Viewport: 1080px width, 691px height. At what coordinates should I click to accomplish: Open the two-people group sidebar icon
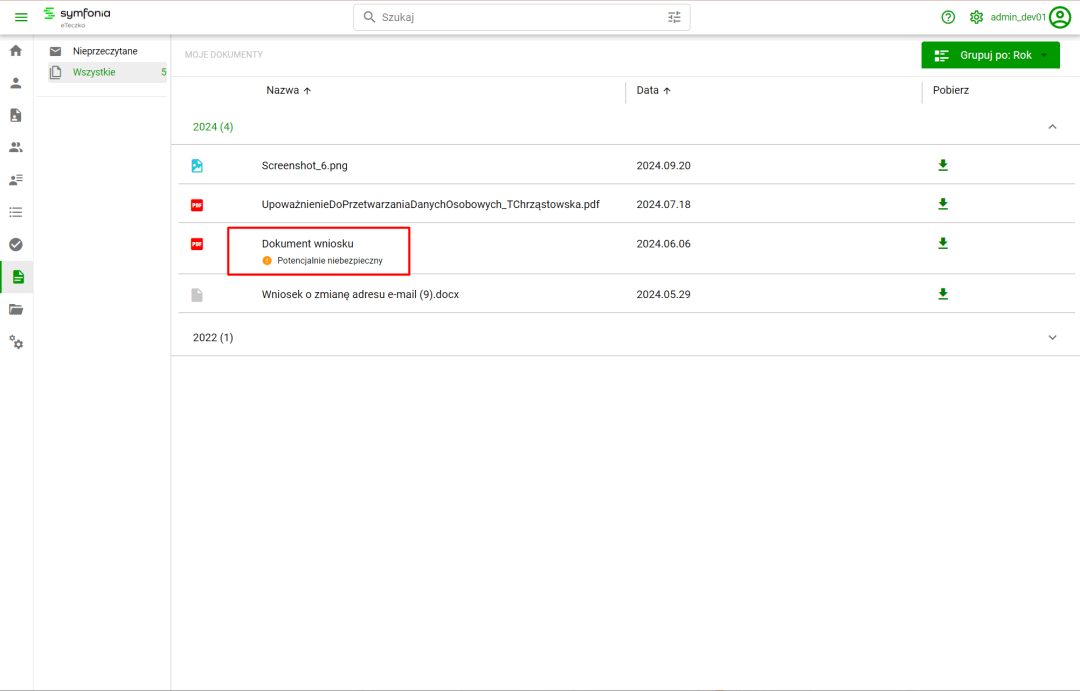point(16,147)
